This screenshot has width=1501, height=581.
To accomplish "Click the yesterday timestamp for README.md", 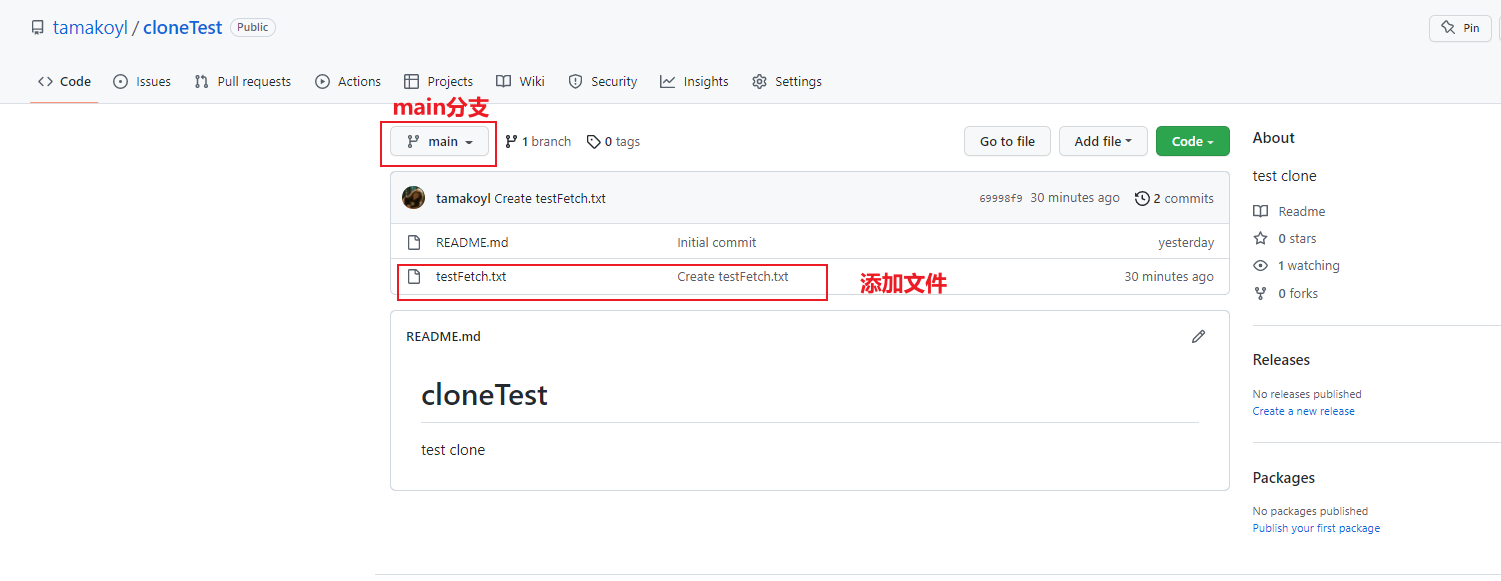I will point(1186,243).
